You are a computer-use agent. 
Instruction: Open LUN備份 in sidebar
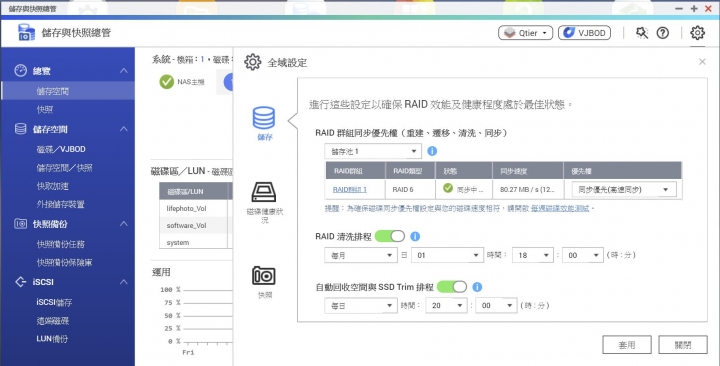click(51, 339)
